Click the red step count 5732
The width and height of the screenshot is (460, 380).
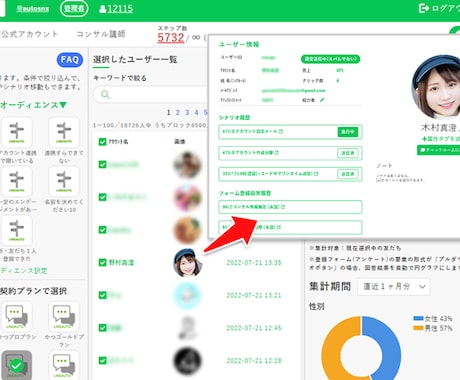coord(171,38)
